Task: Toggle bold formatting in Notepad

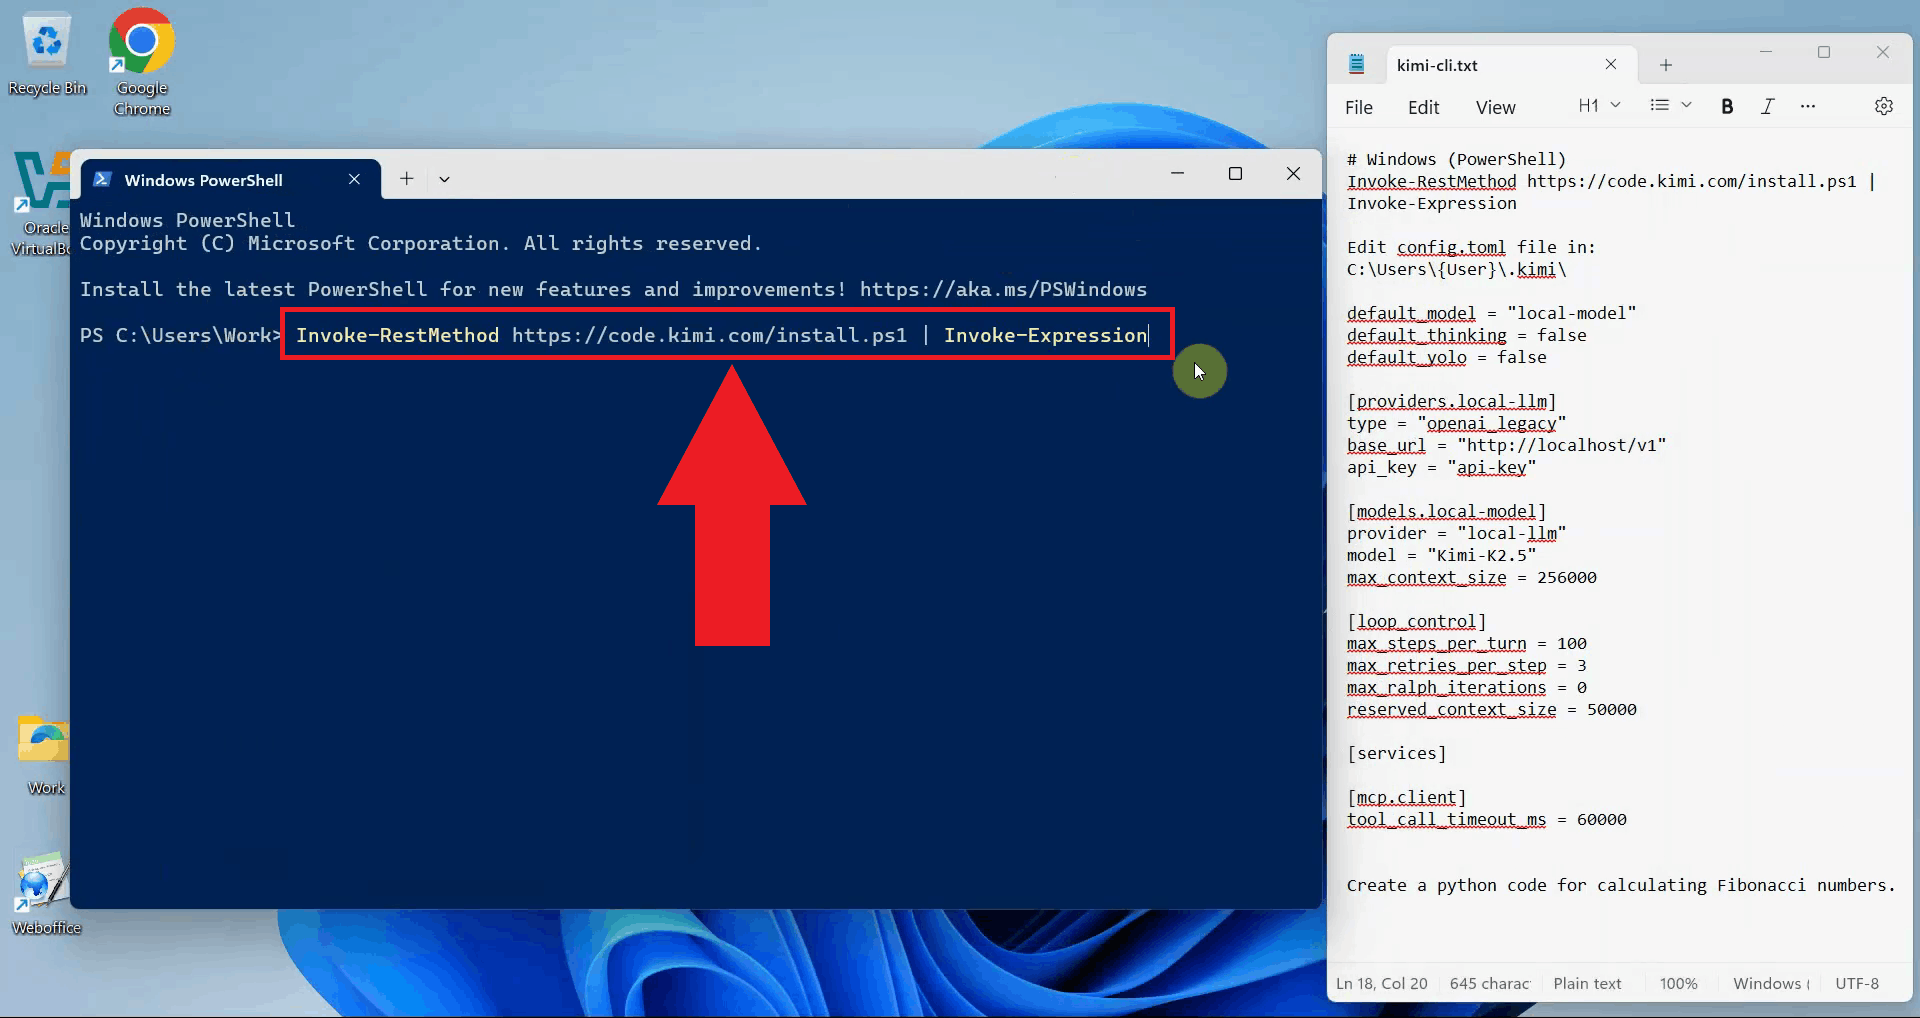Action: pos(1727,106)
